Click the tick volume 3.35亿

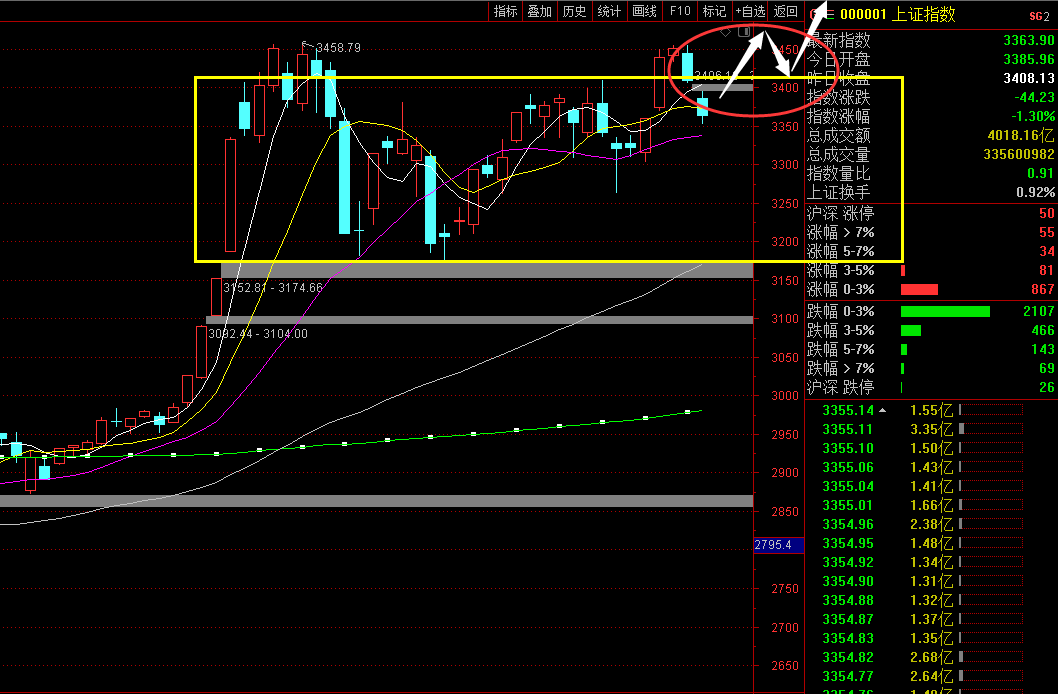(x=932, y=429)
